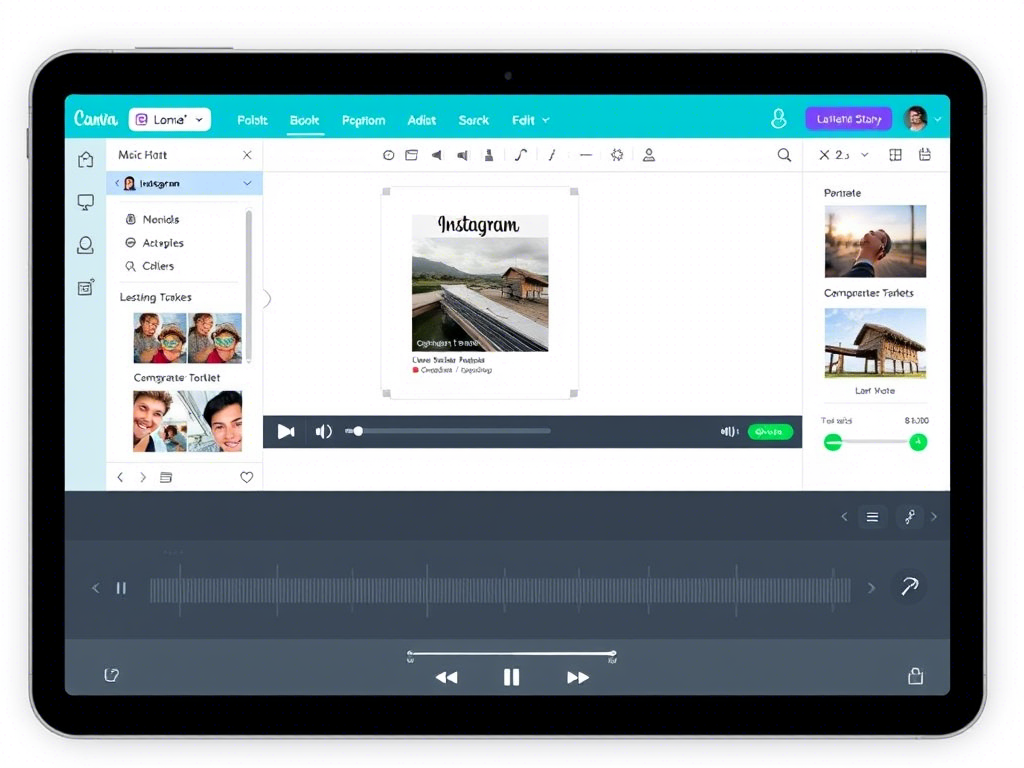Open the settings gear icon in toolbar
Screen dimensions: 1024x768
(x=616, y=155)
